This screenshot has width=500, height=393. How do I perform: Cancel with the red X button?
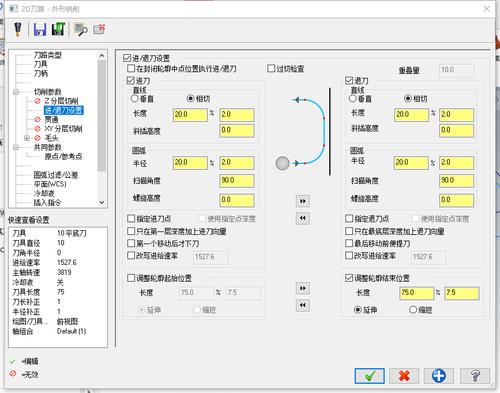(404, 376)
